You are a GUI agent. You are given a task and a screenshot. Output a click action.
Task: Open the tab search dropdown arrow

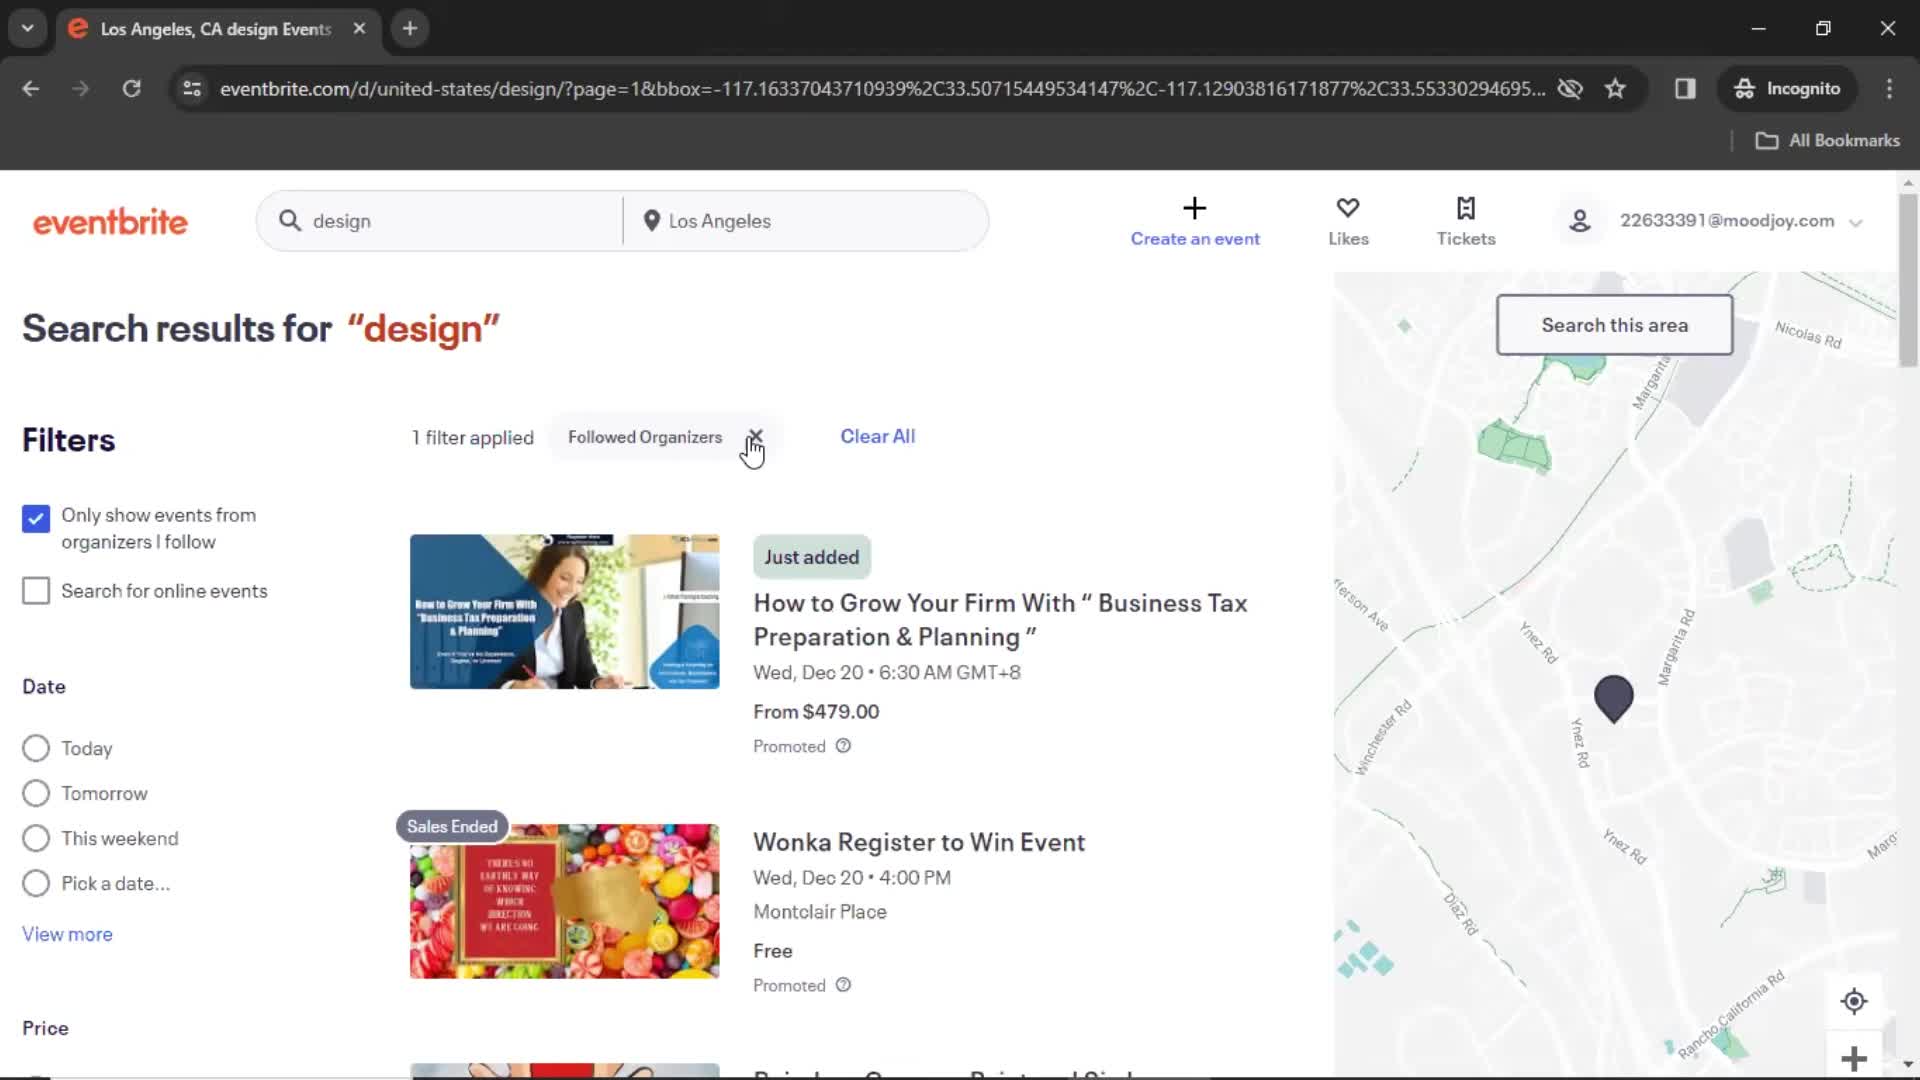pos(28,29)
